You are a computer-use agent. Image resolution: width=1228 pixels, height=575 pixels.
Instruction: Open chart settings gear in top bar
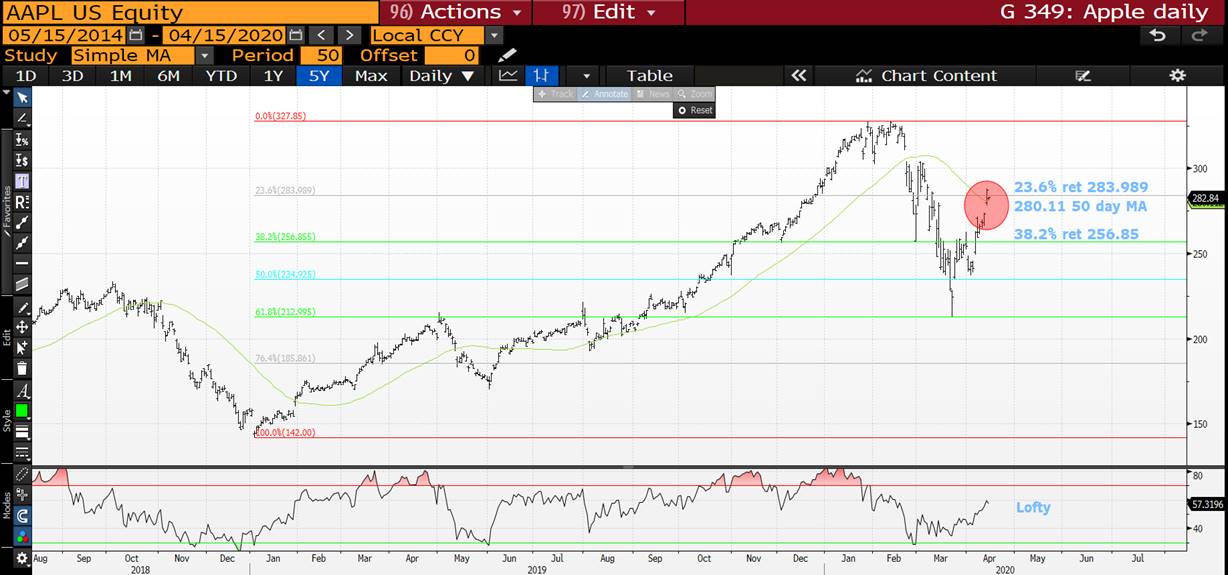(1178, 75)
